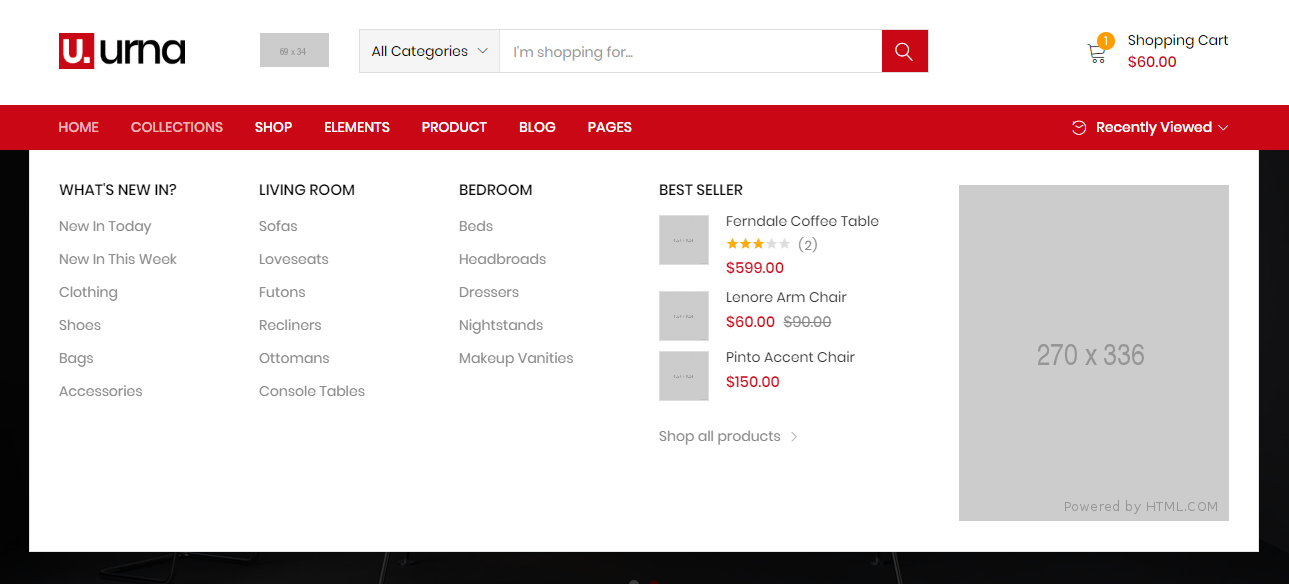Click the LIVING ROOM heading
Screen dimensions: 1289x584
pyautogui.click(x=307, y=190)
